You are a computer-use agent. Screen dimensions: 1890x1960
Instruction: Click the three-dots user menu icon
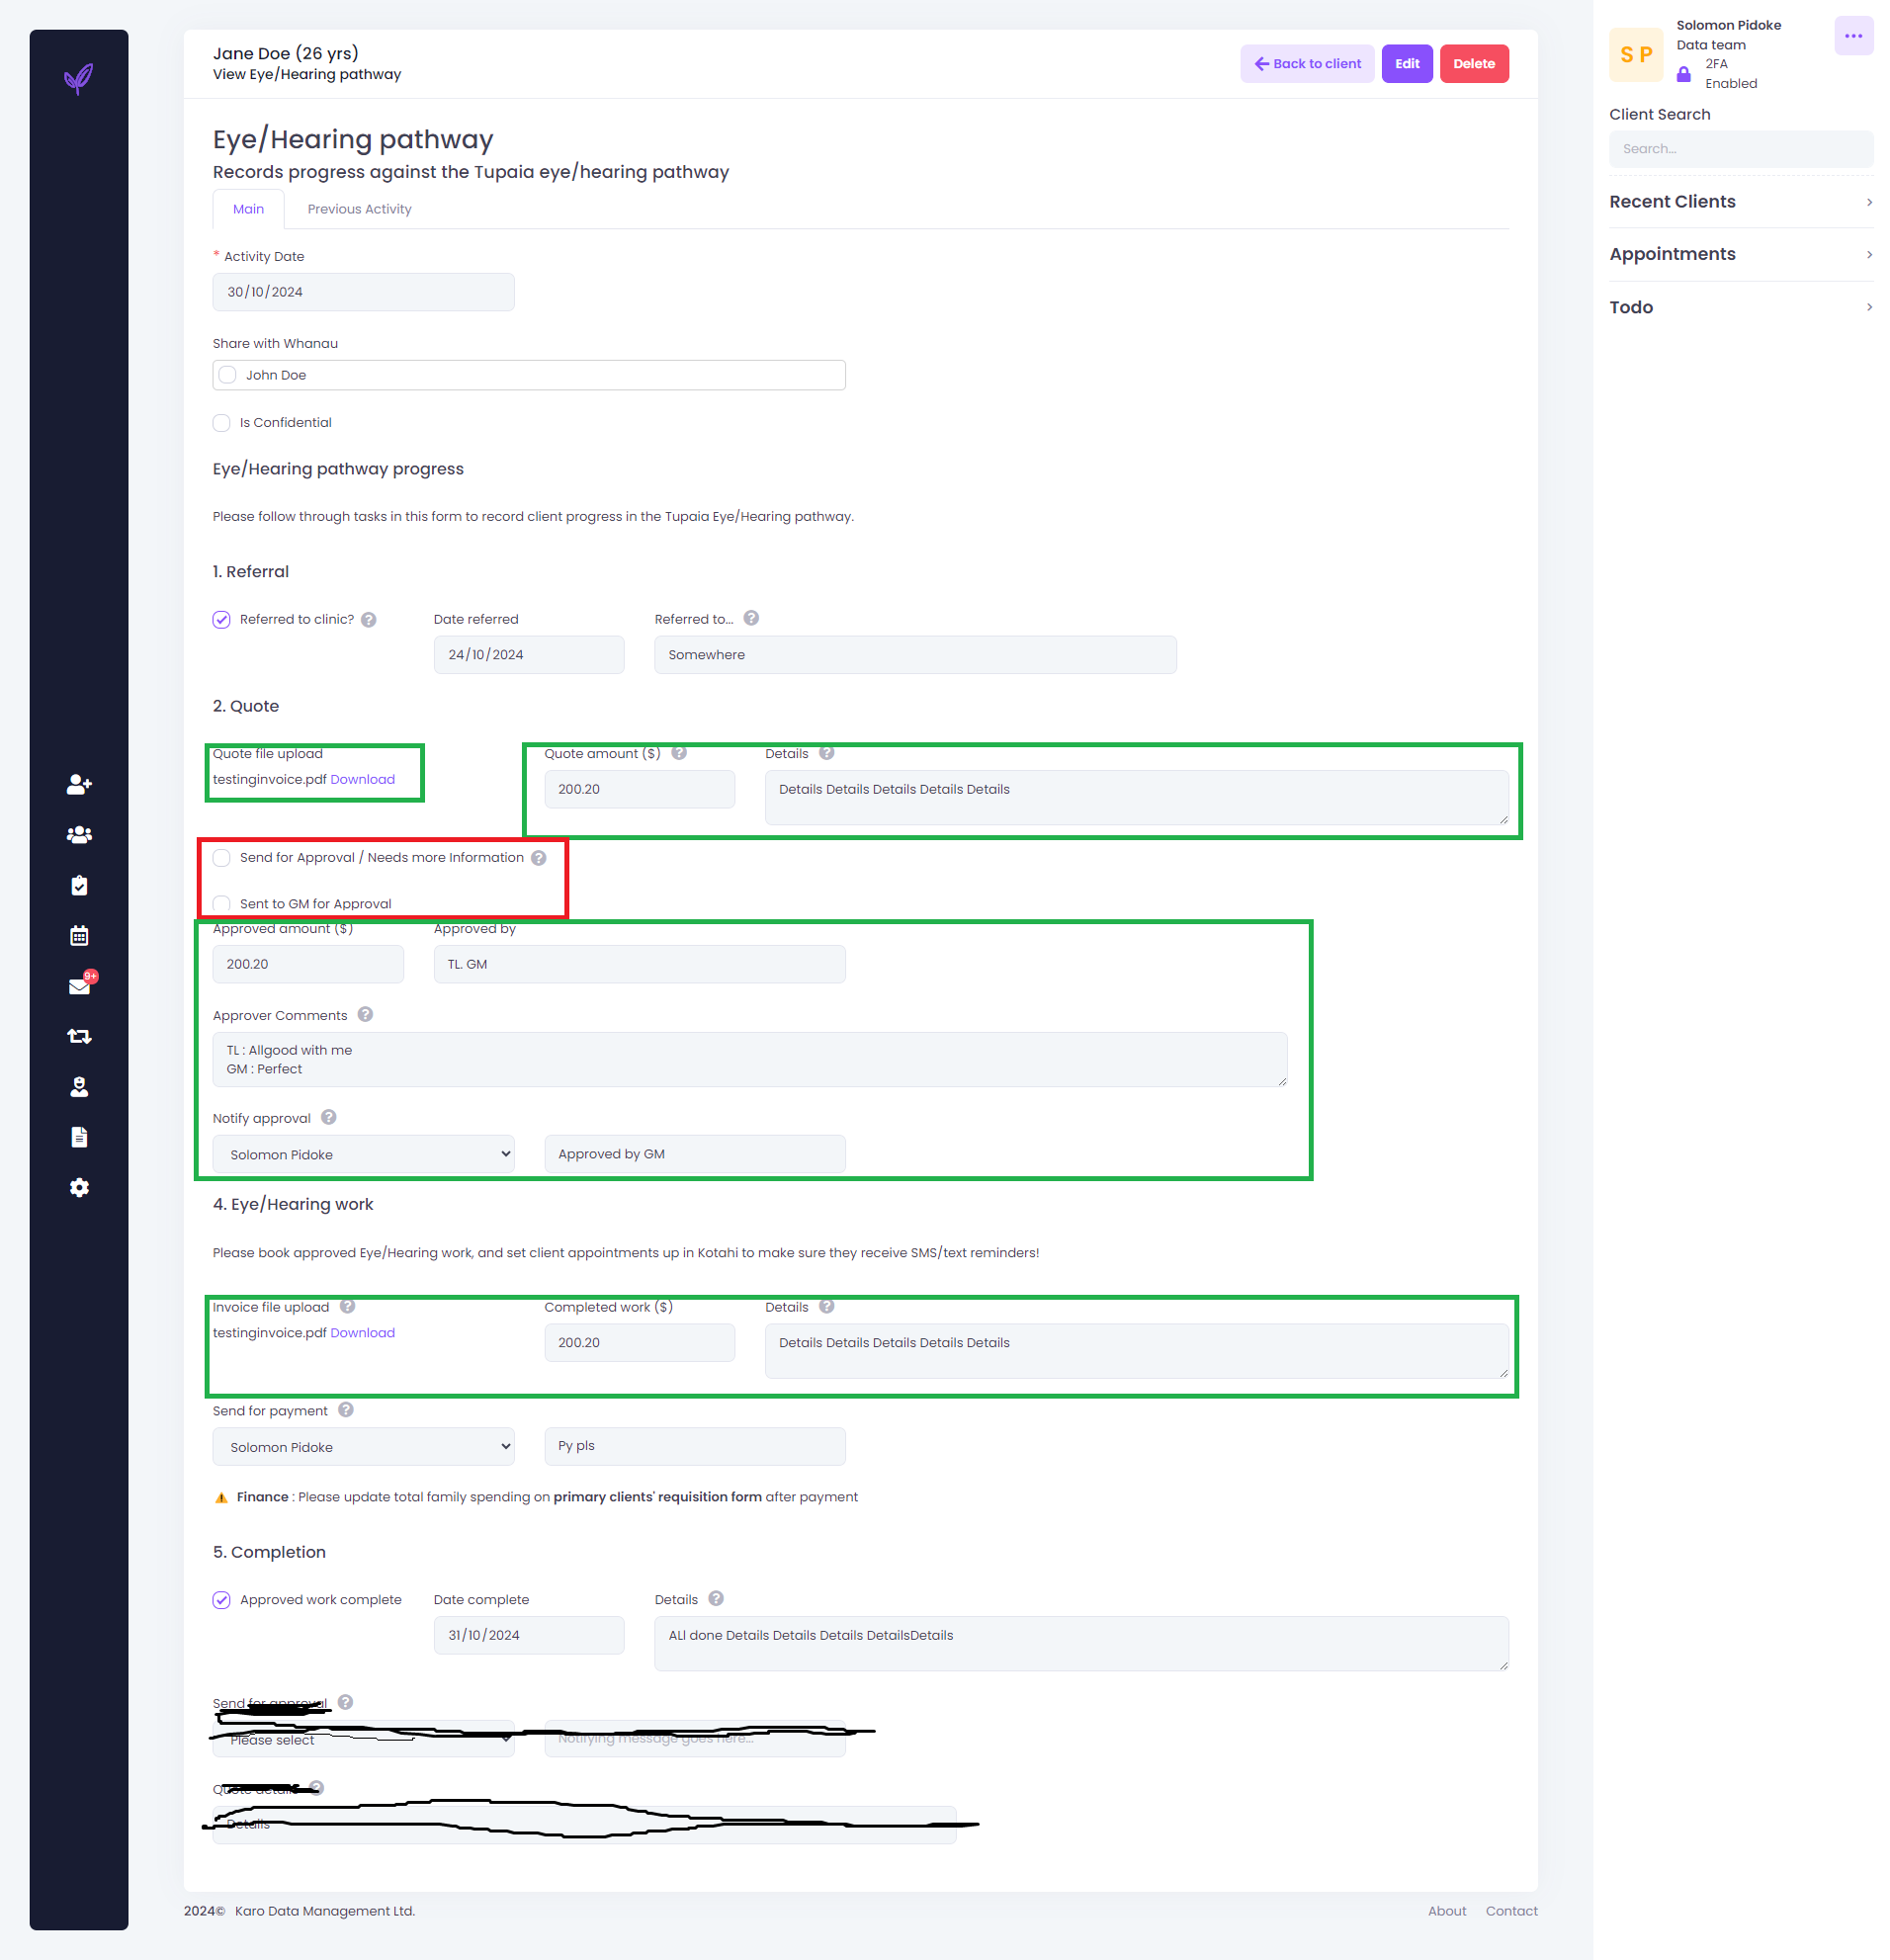tap(1852, 36)
